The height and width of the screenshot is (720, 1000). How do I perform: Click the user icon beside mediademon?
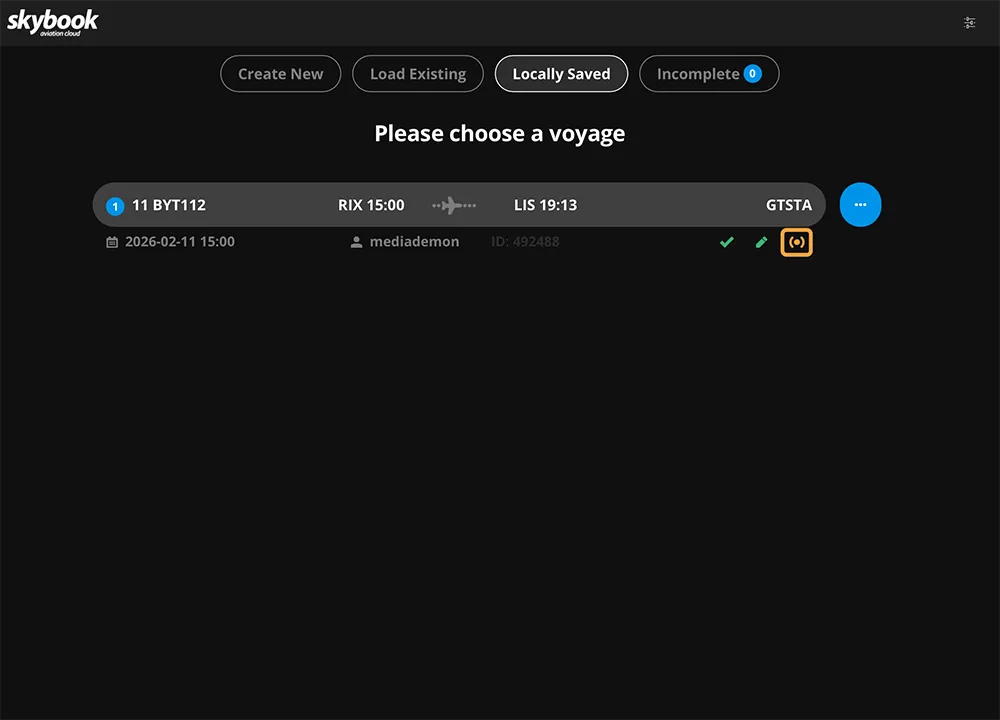point(356,242)
